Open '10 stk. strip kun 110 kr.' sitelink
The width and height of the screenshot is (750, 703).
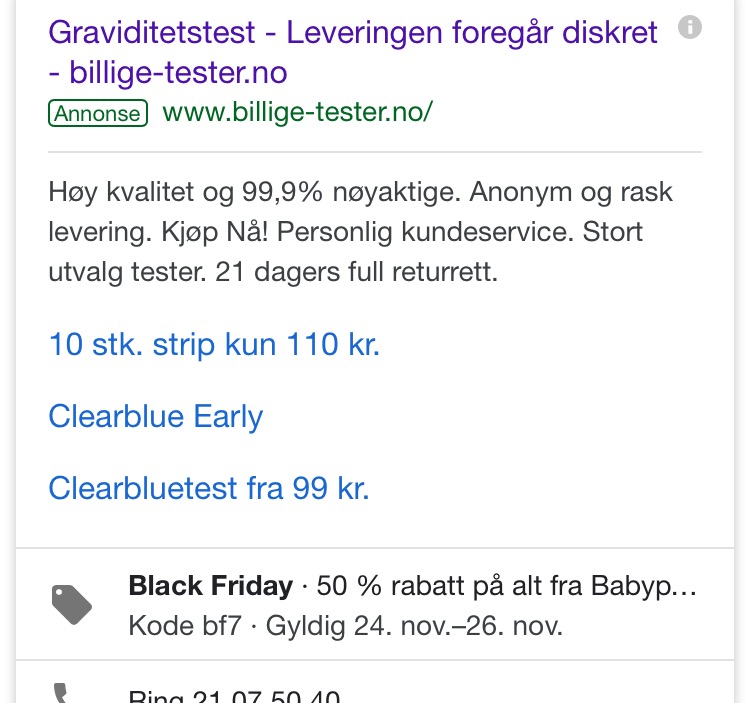214,344
